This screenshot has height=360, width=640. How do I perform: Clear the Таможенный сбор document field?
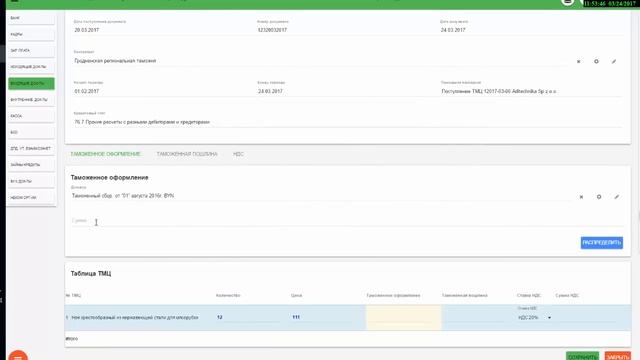(x=581, y=197)
